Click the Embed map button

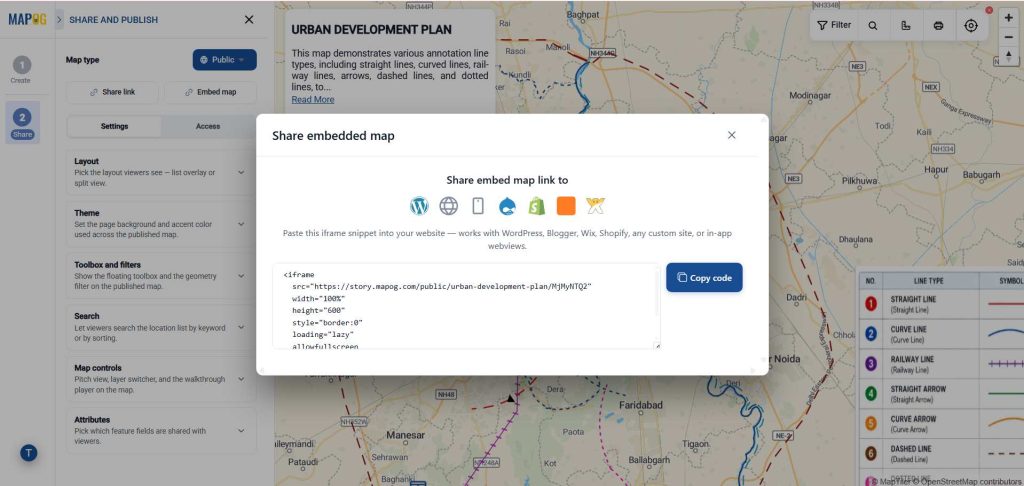[x=210, y=92]
